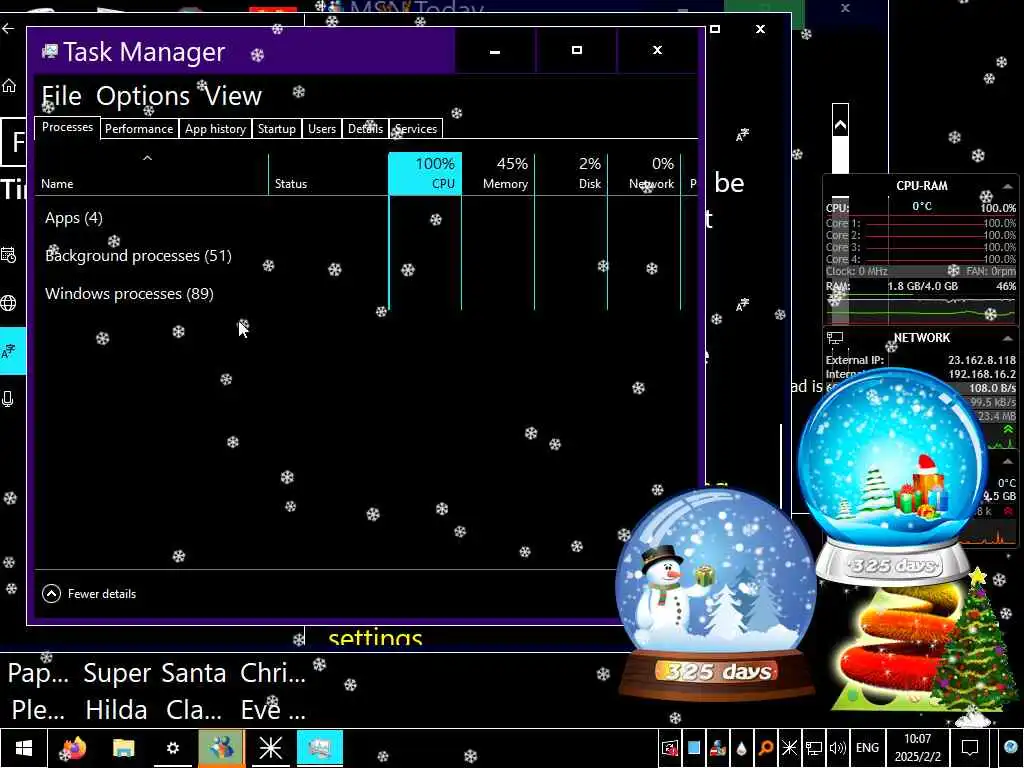Select the date and time sidebar icon
The height and width of the screenshot is (768, 1024).
click(x=8, y=255)
